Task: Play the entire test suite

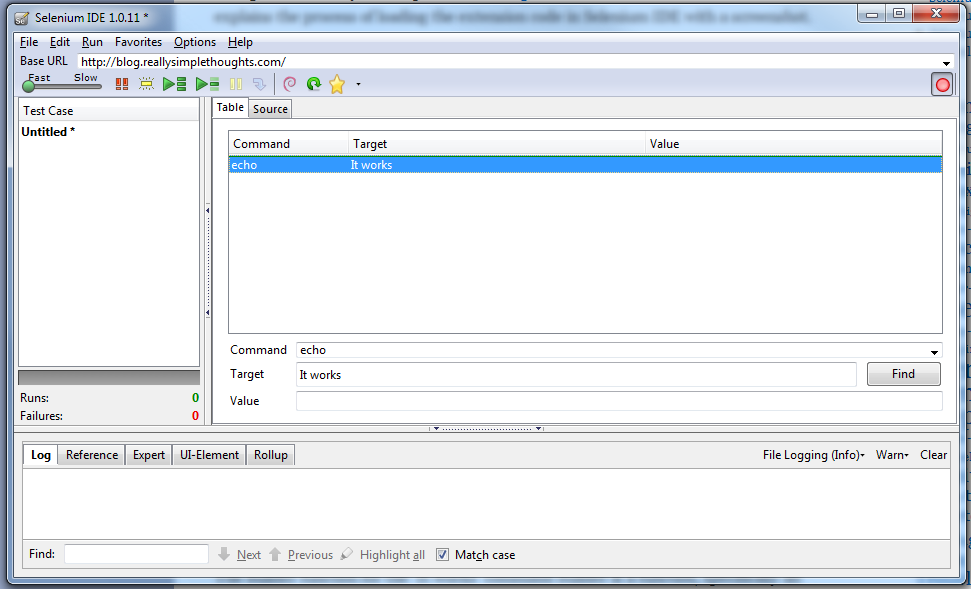Action: [175, 84]
